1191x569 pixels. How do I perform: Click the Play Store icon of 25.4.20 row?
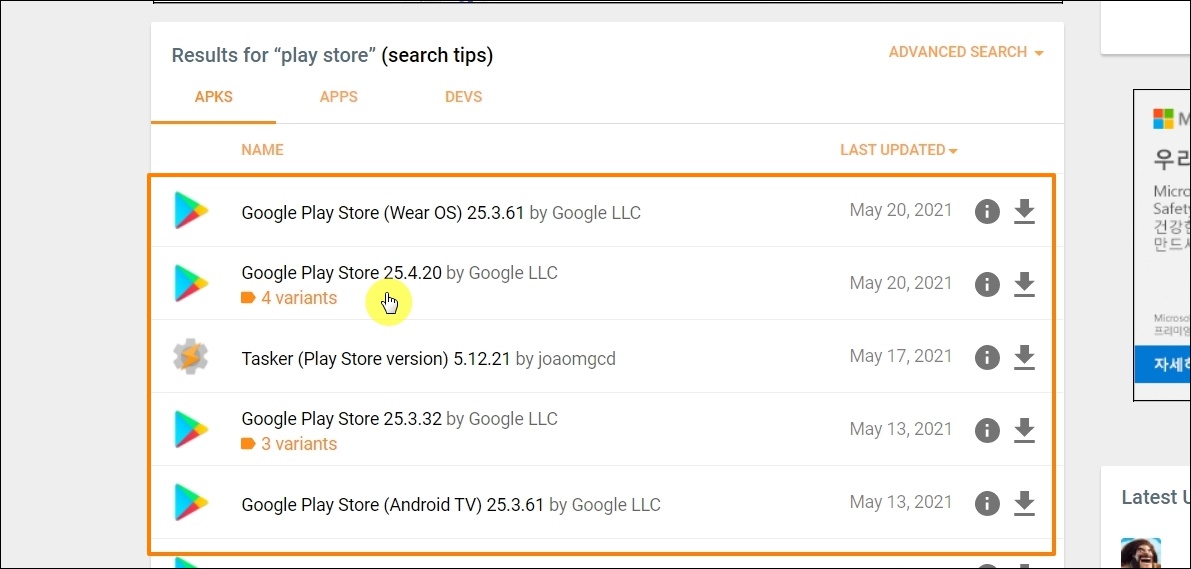tap(191, 283)
